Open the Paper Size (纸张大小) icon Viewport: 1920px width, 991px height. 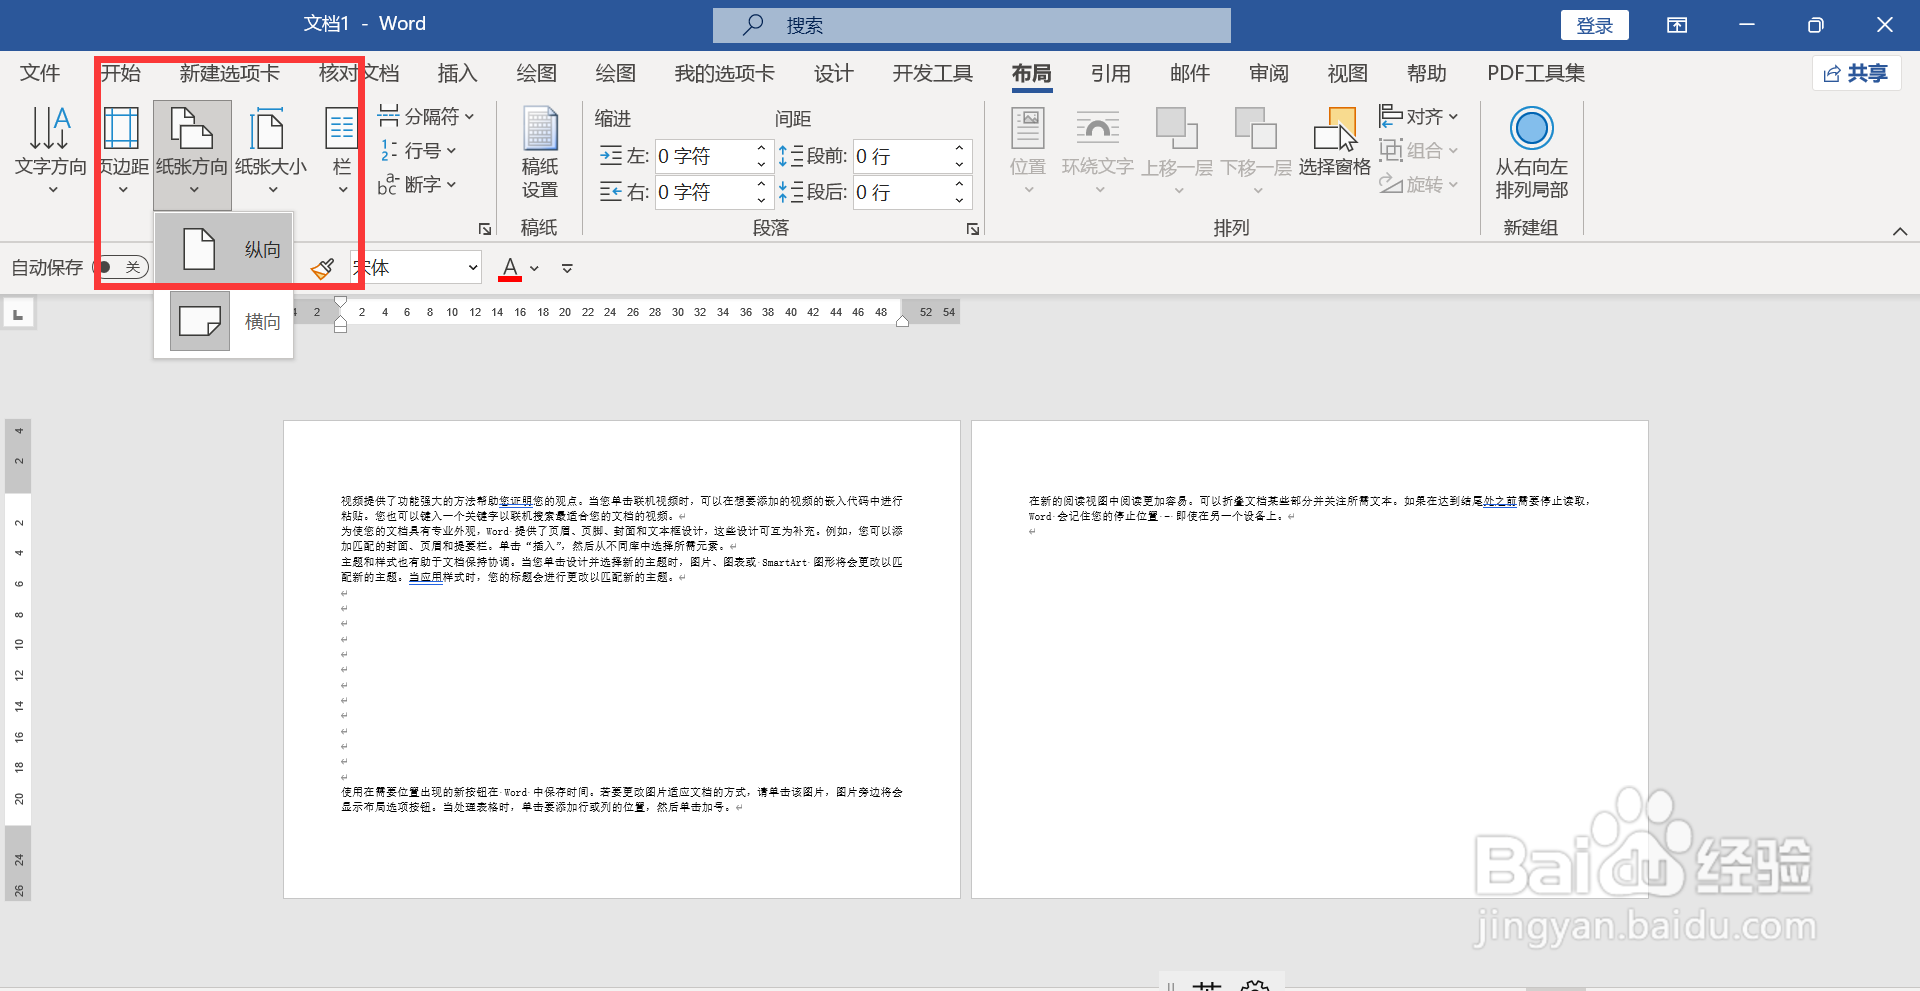271,150
